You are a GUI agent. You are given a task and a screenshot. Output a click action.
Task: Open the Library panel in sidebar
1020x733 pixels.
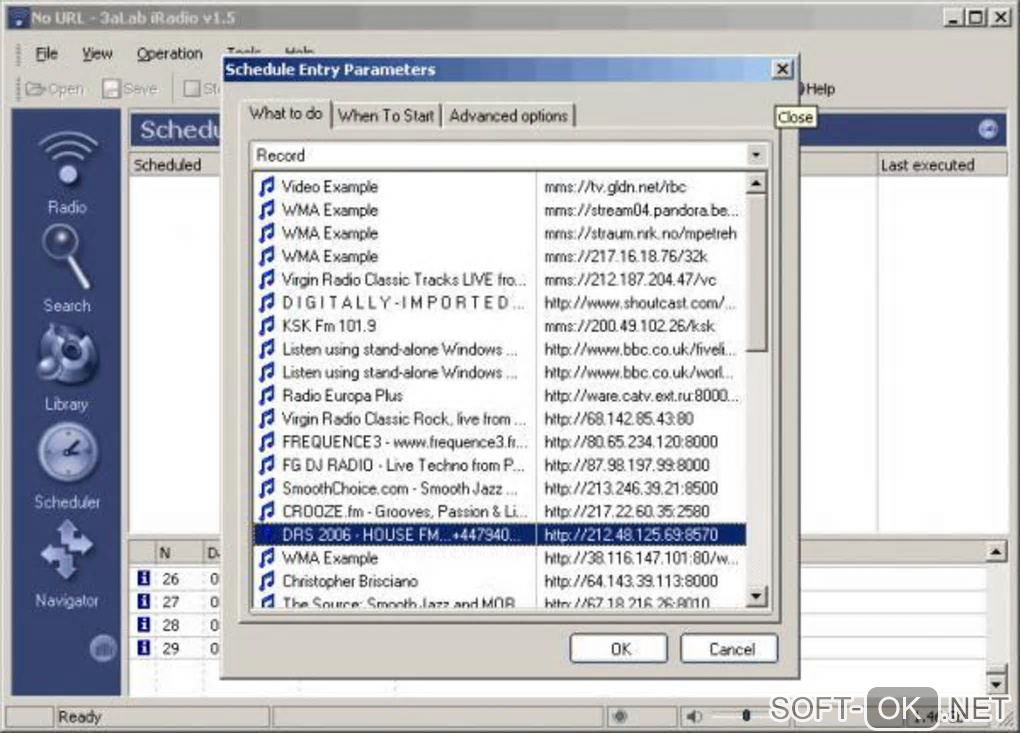67,367
